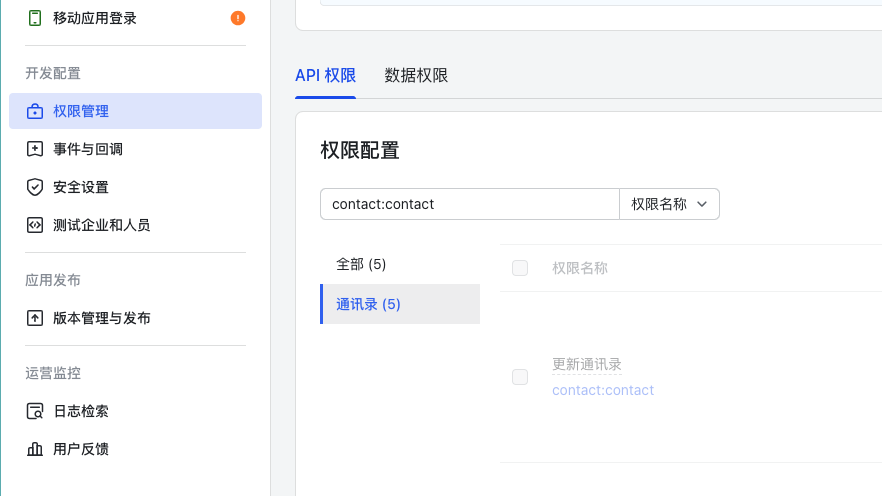The height and width of the screenshot is (496, 882).
Task: Toggle the select-all checkbox beside 权限名称 header
Action: pyautogui.click(x=520, y=268)
